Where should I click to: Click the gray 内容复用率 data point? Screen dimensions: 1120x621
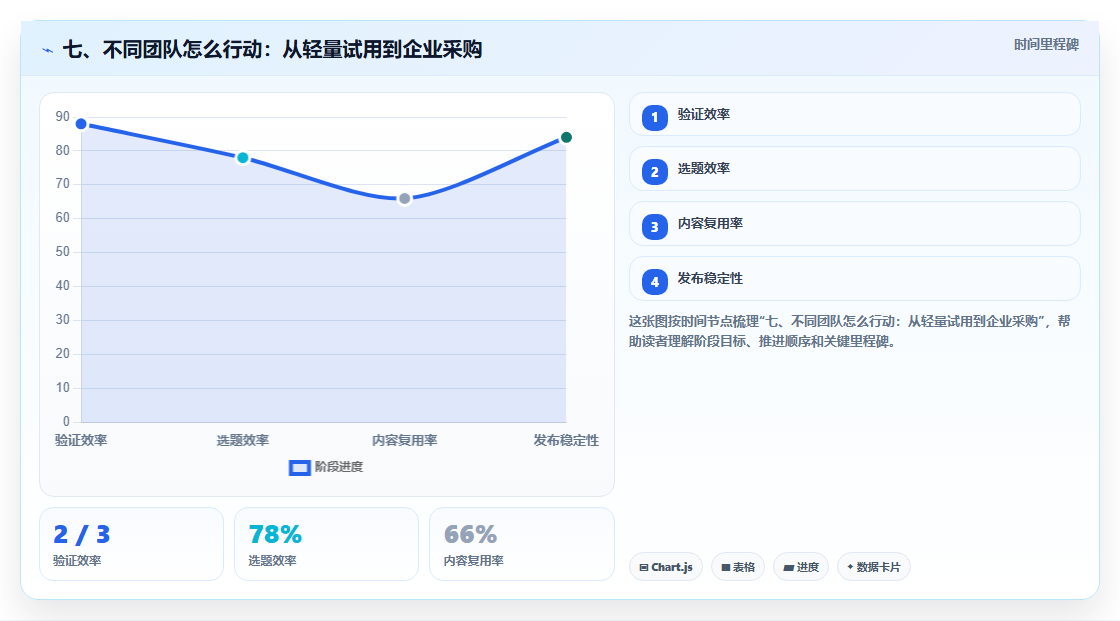404,199
